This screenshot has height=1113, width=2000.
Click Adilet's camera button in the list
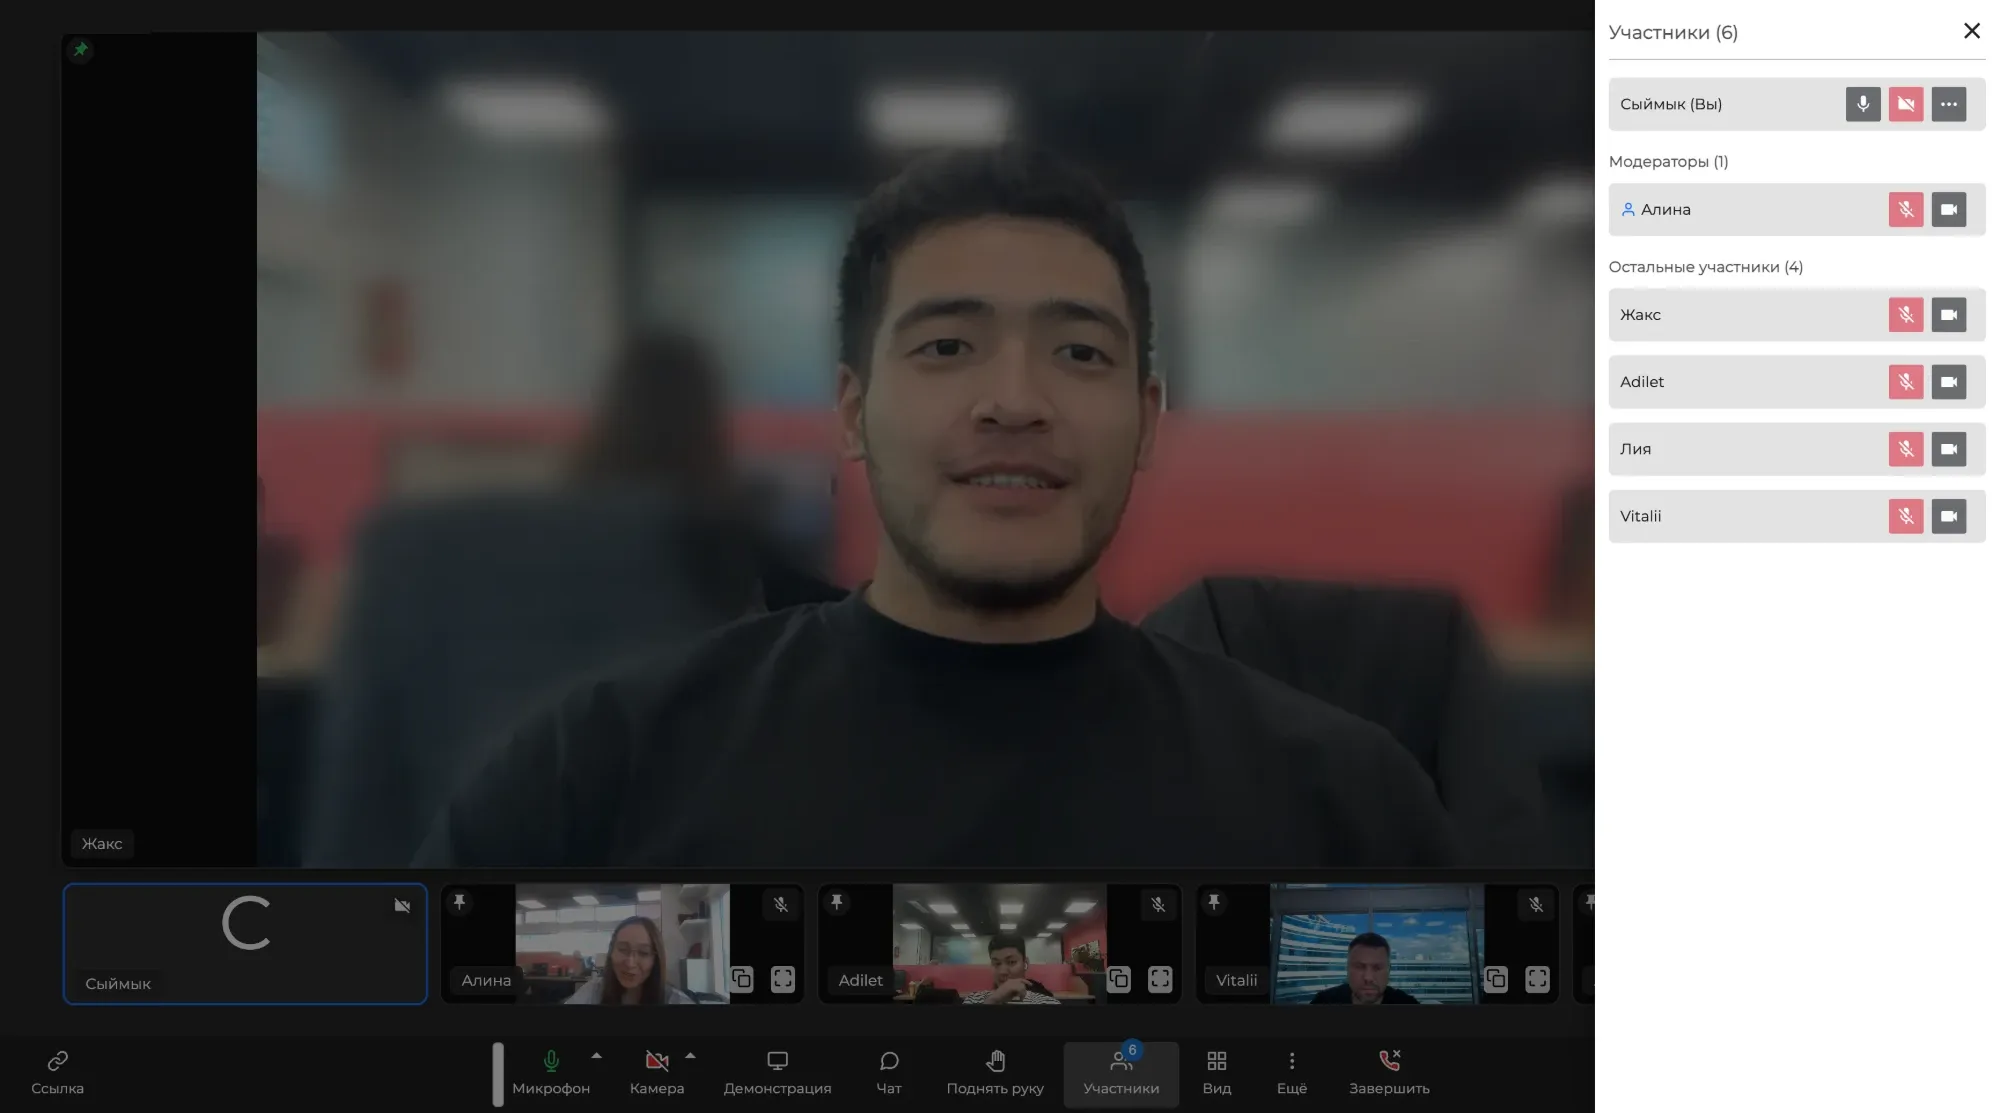[x=1949, y=382]
